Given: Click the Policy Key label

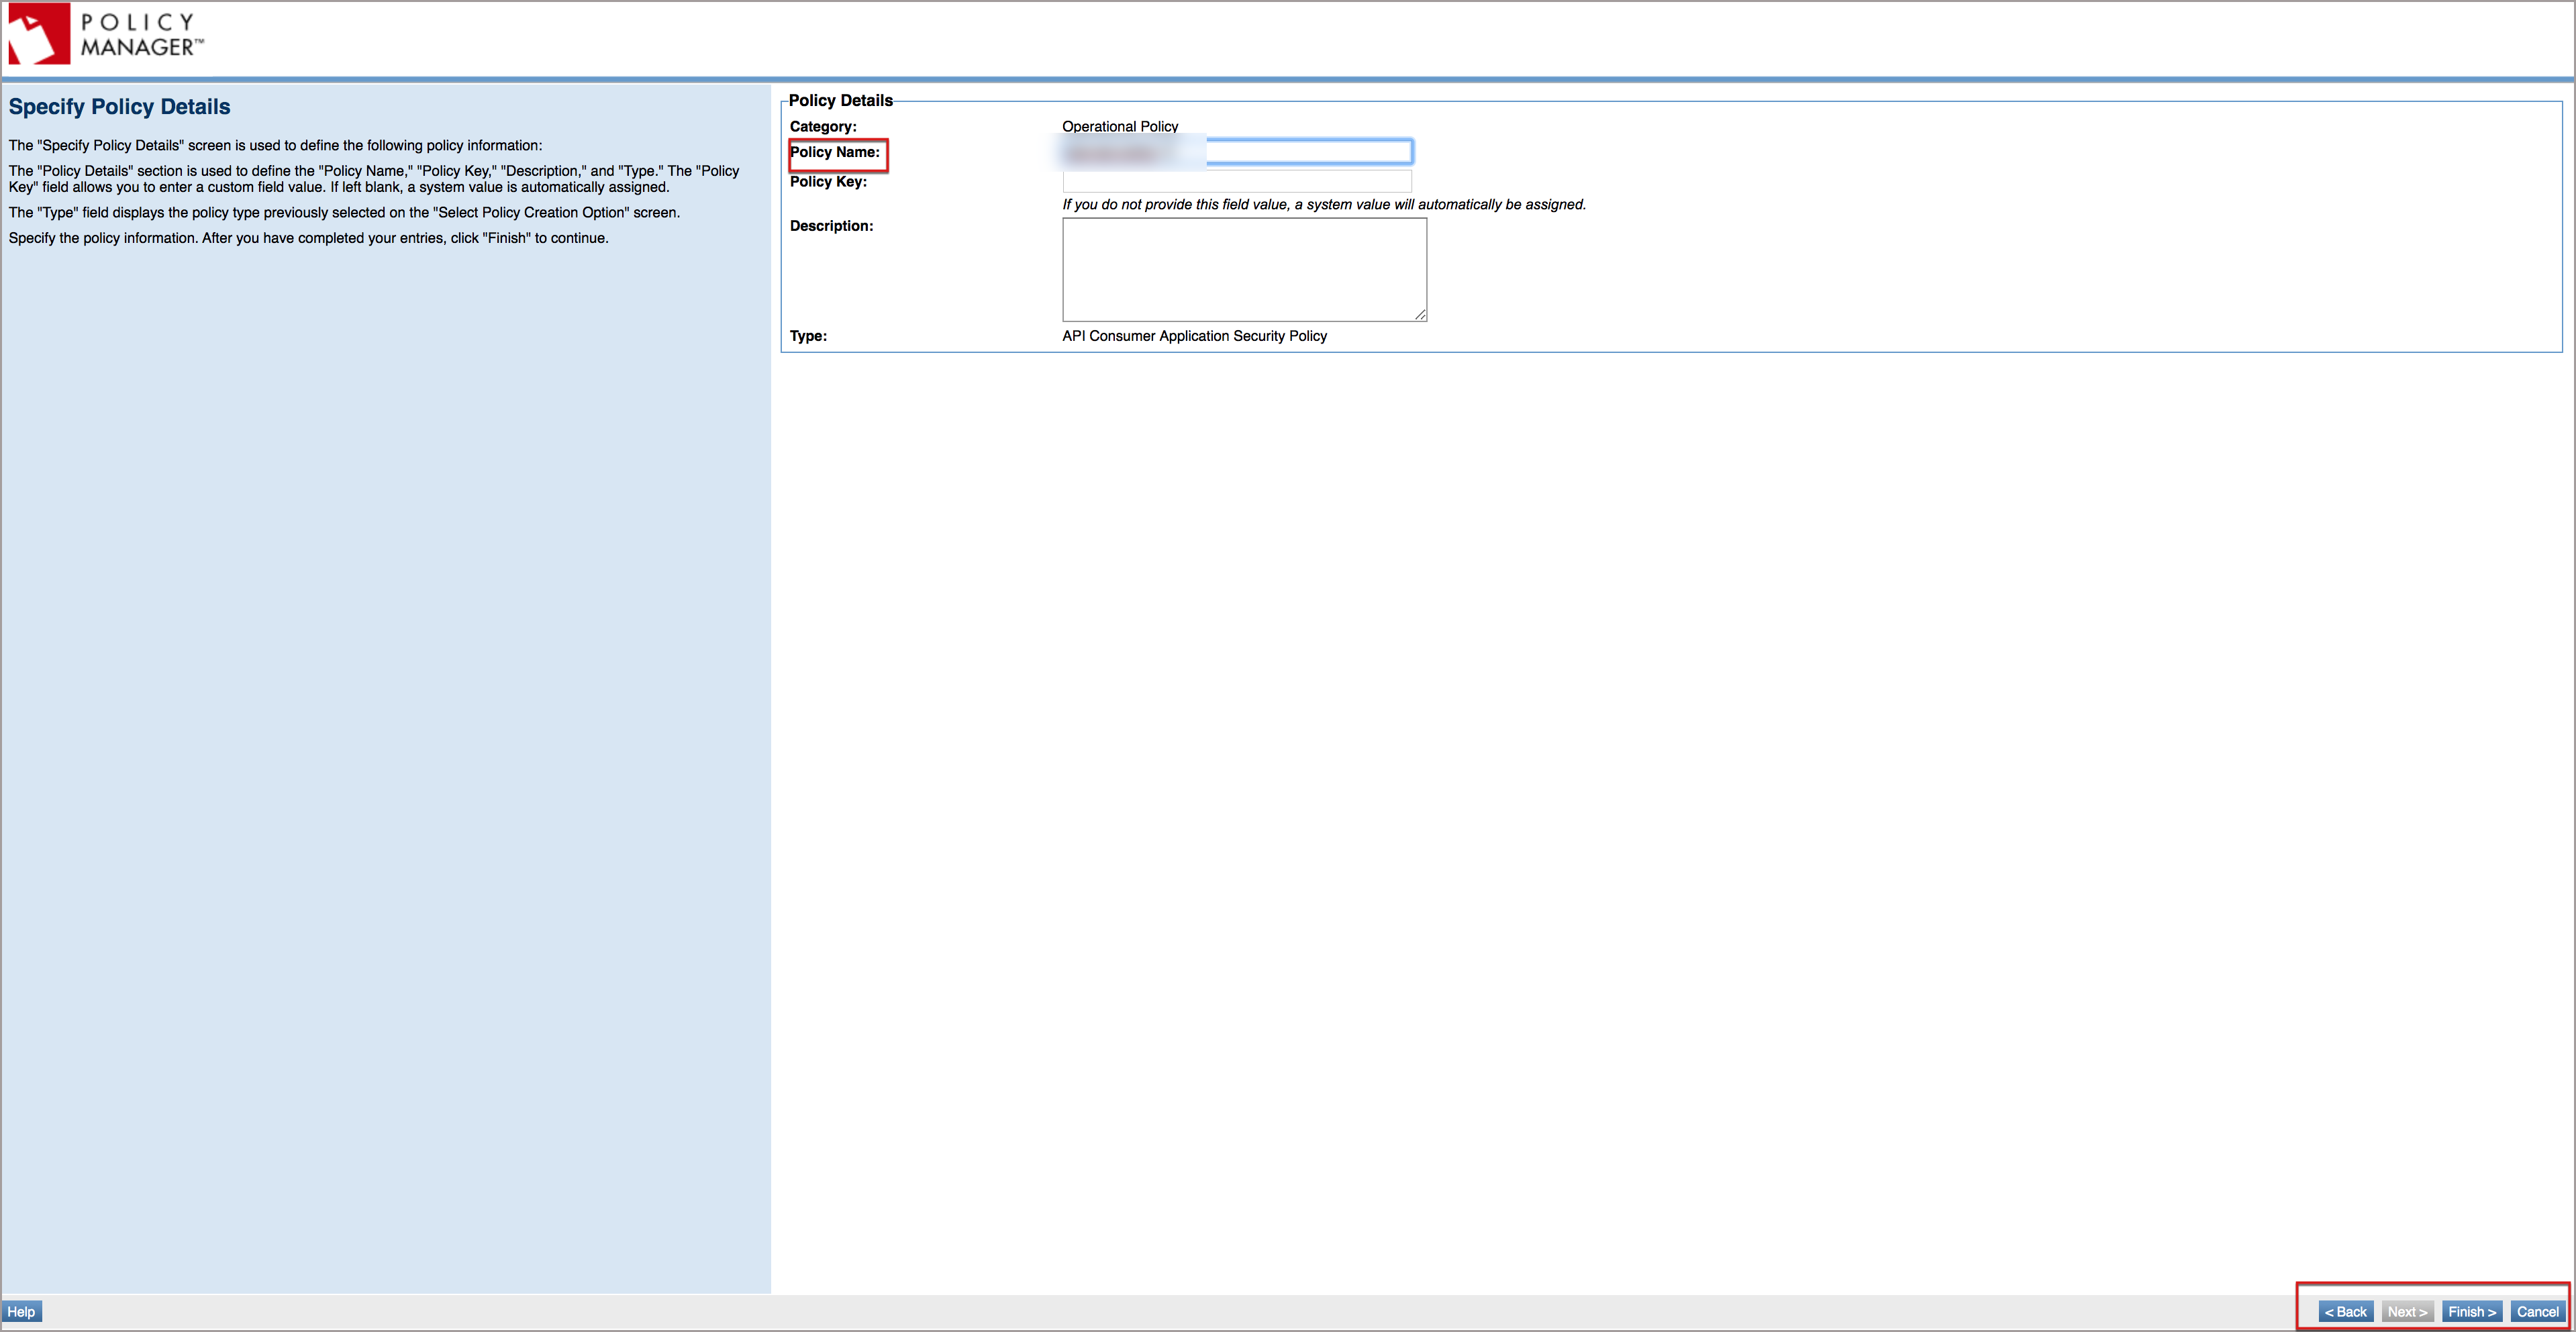Looking at the screenshot, I should point(828,182).
